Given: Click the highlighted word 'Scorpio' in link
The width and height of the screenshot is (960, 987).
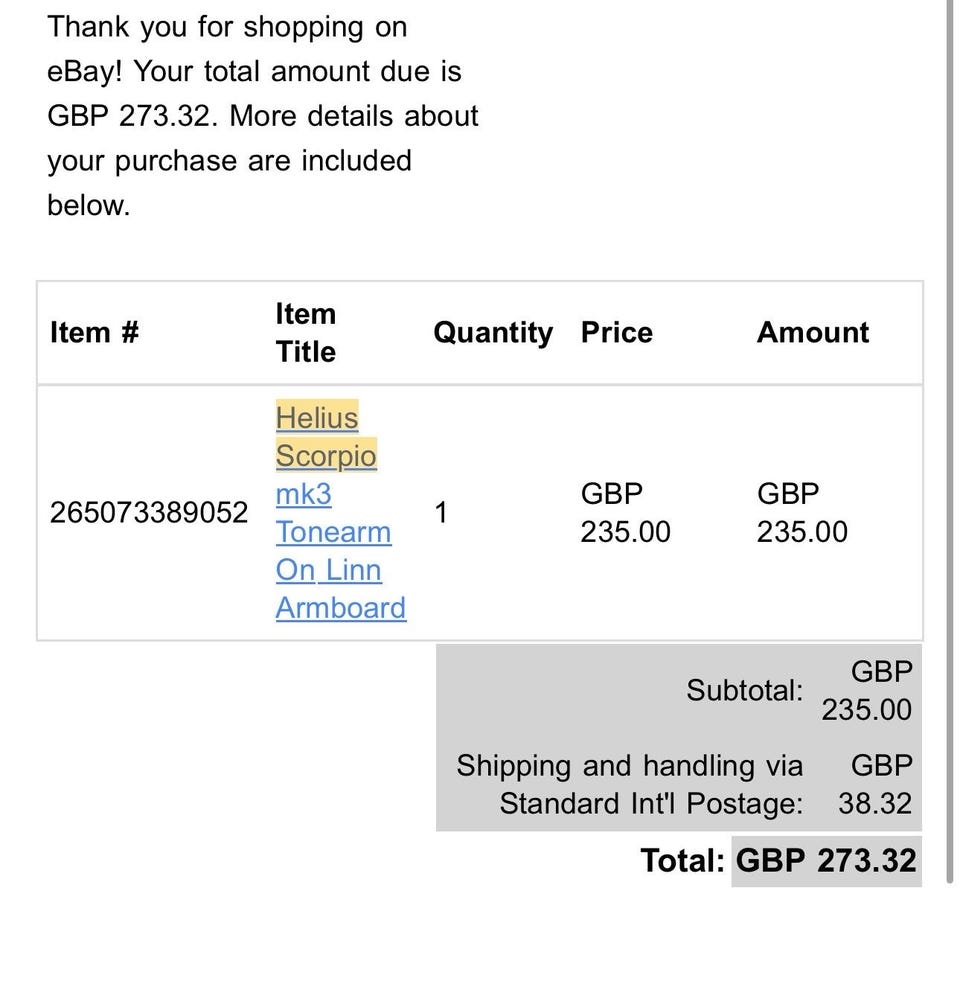Looking at the screenshot, I should 326,456.
